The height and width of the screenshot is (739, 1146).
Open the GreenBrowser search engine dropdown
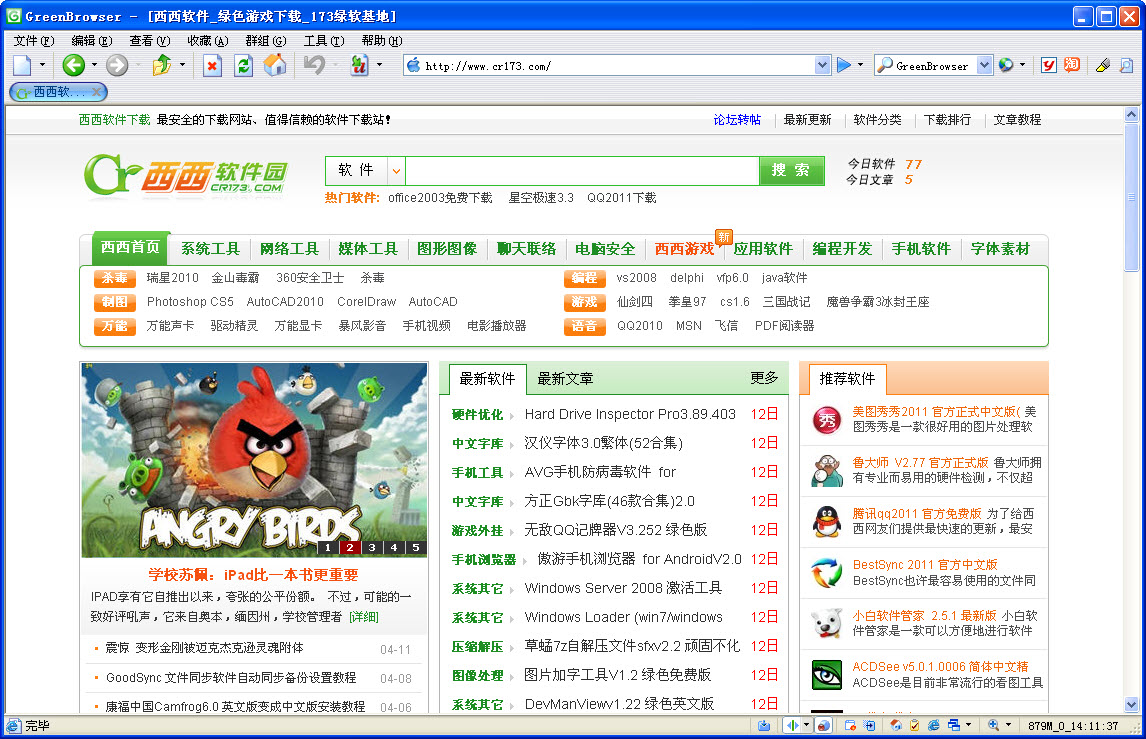pyautogui.click(x=984, y=65)
